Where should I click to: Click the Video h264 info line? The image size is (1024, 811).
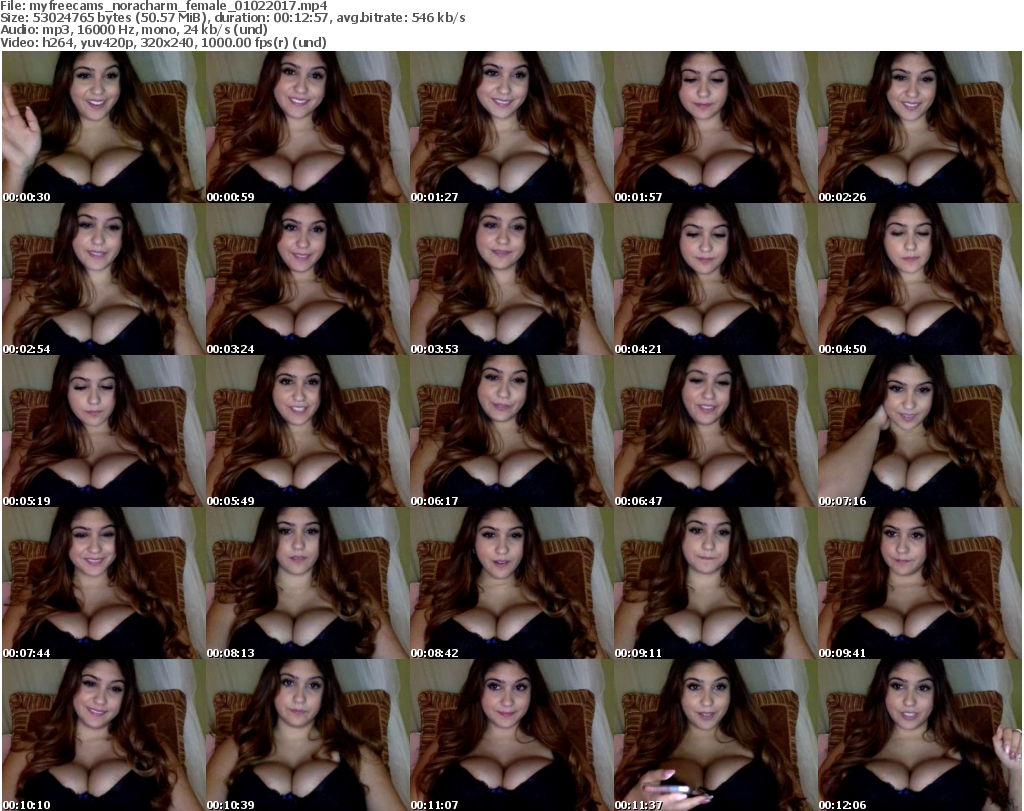(163, 42)
